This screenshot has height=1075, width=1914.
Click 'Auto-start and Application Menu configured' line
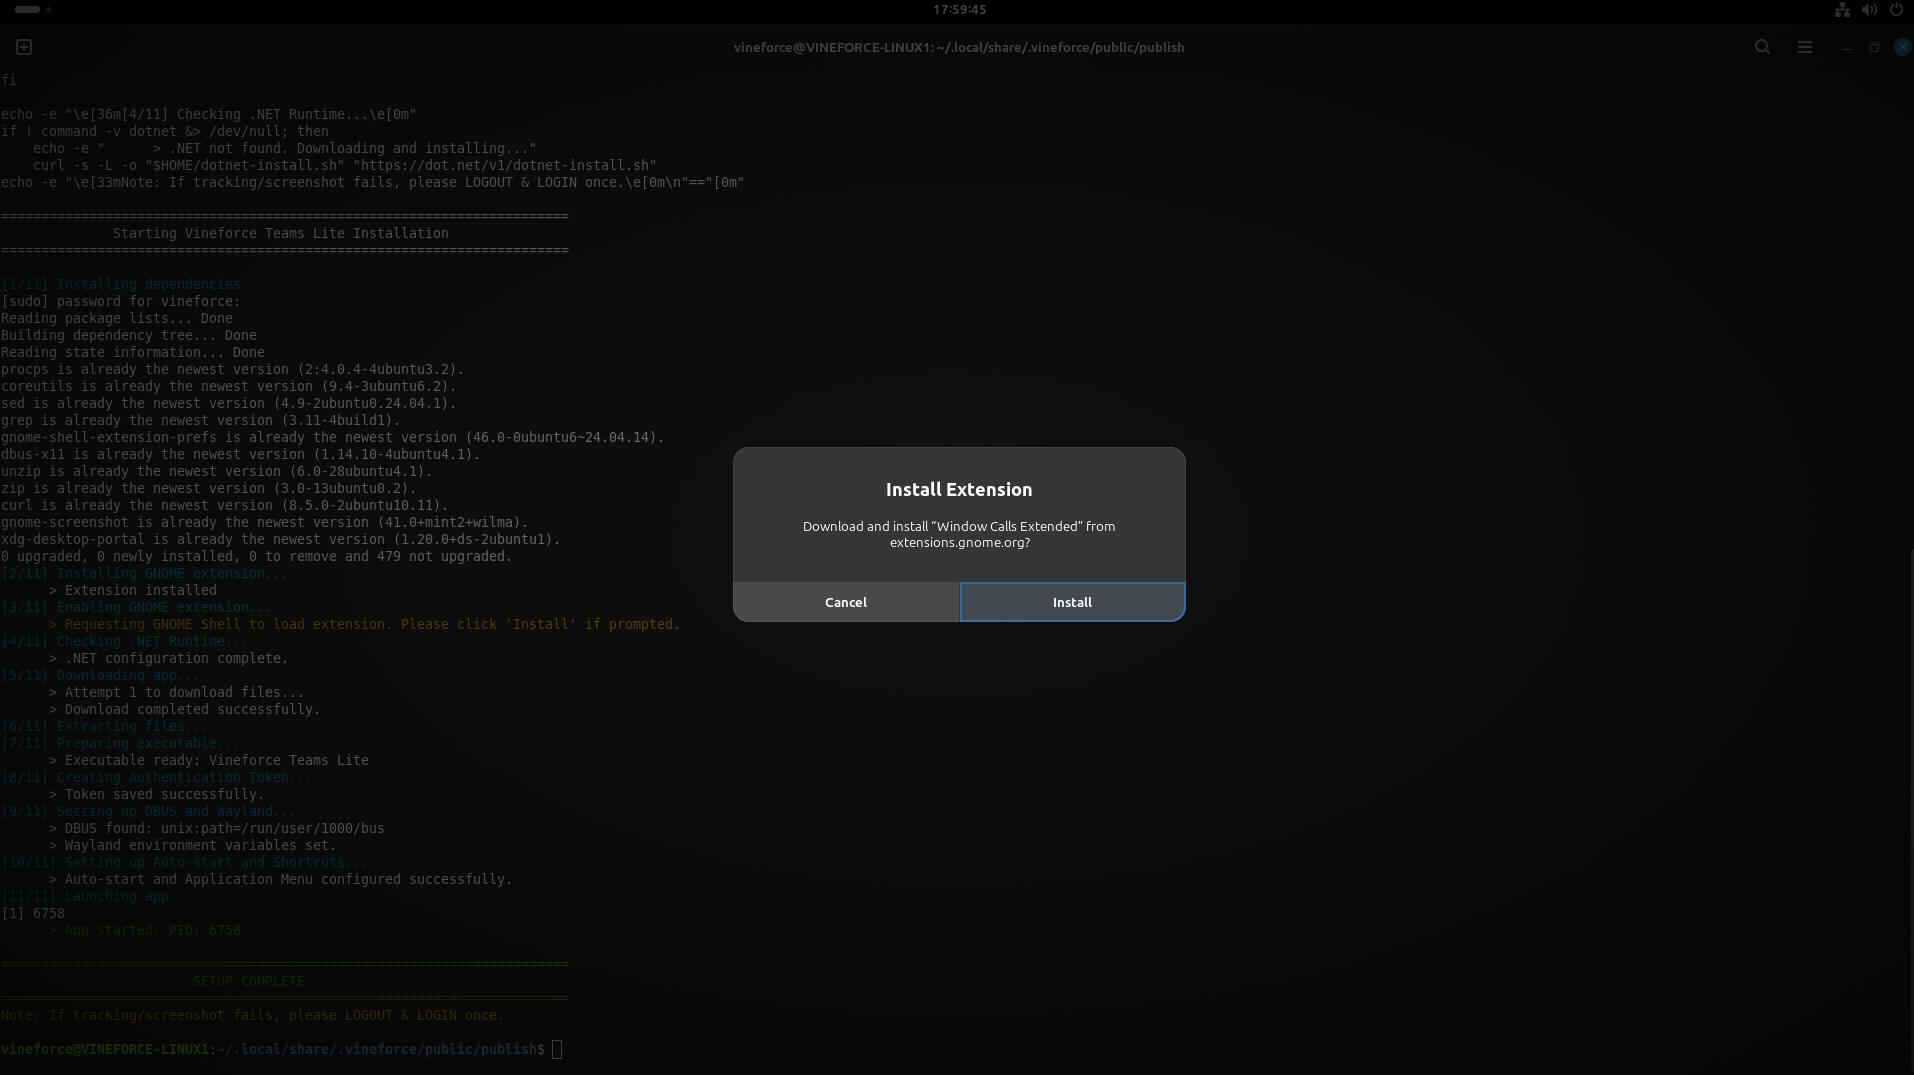click(x=281, y=879)
